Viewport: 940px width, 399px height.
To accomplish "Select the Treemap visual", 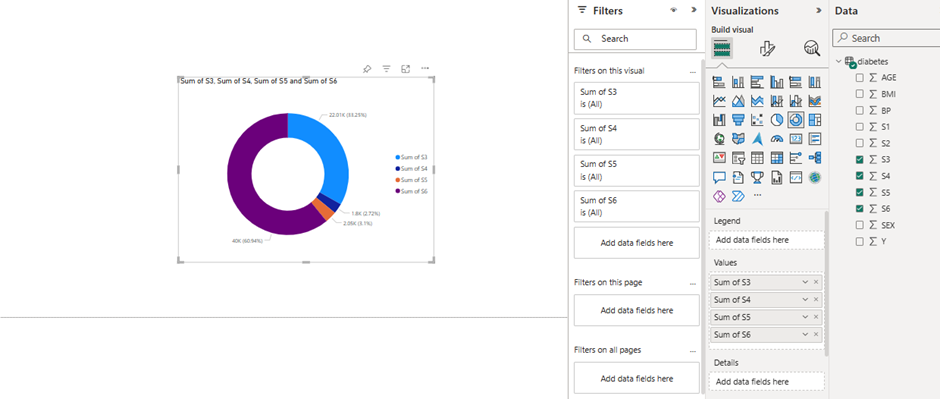I will 815,120.
